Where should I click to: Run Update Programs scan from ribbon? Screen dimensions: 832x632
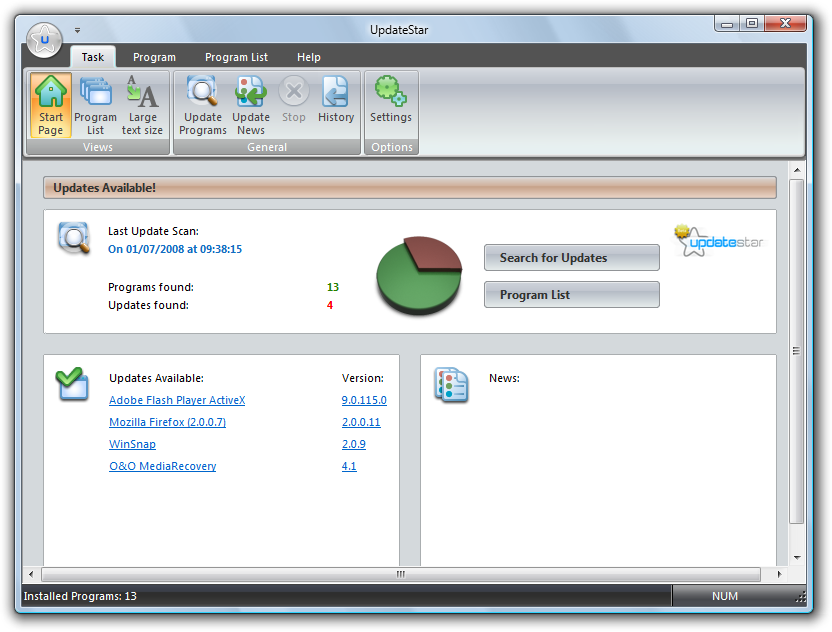click(x=203, y=105)
